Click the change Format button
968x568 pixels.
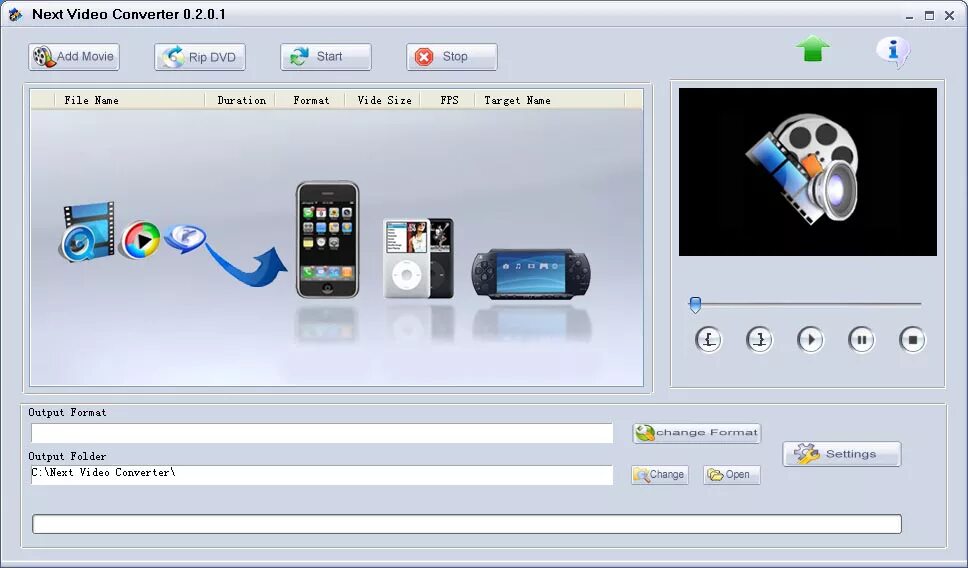pos(696,433)
